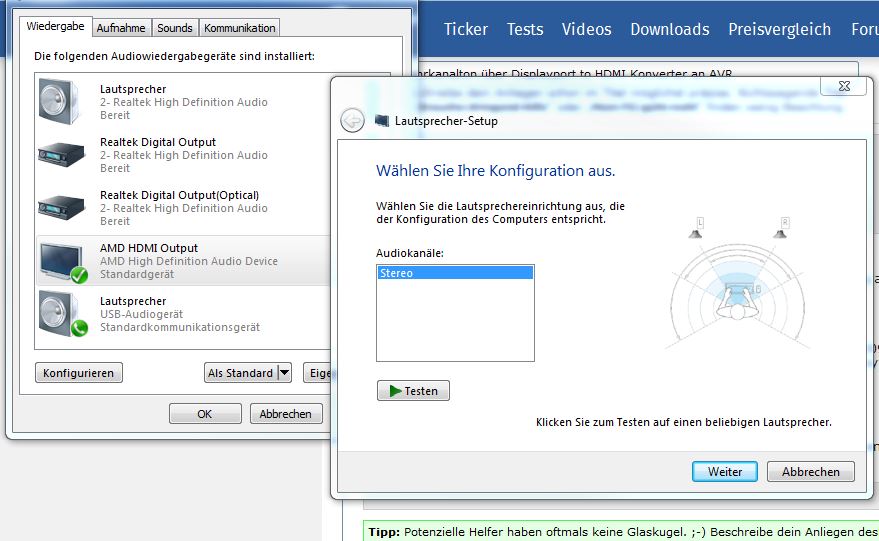Image resolution: width=879 pixels, height=541 pixels.
Task: Close the Lautsprecher-Setup window
Action: 844,86
